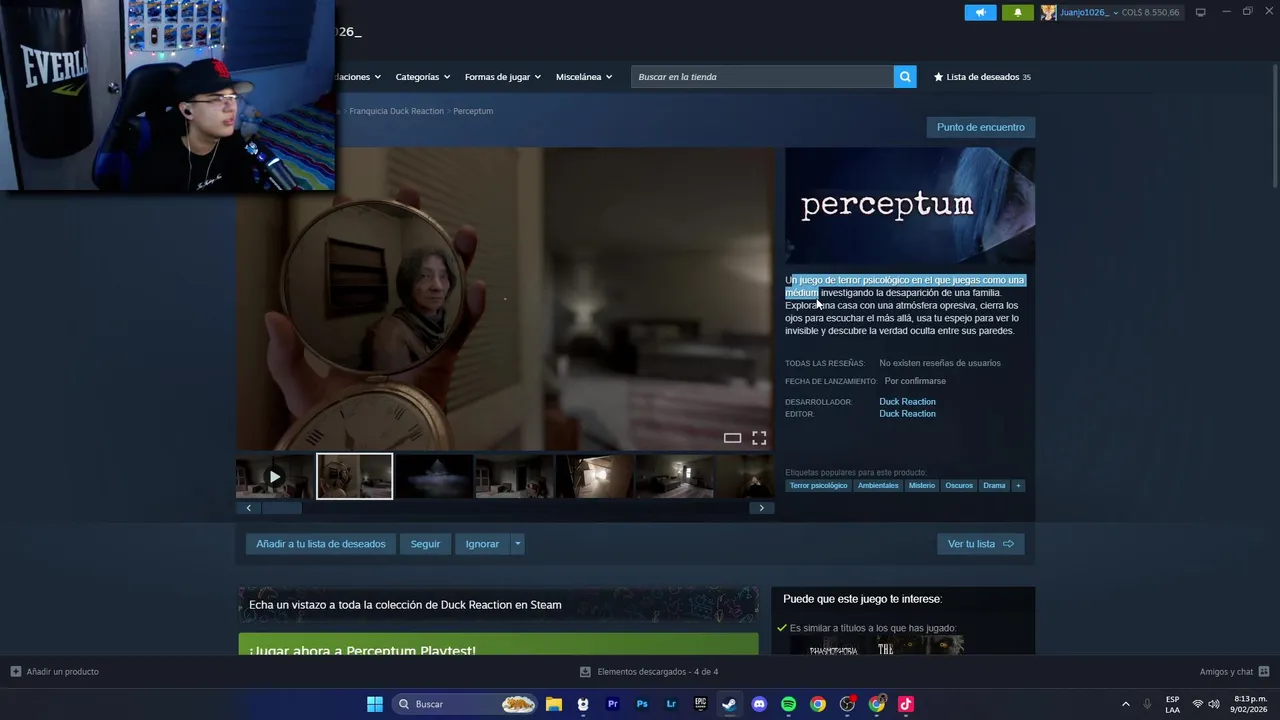The height and width of the screenshot is (720, 1280).
Task: Select the mirror portrait screenshot thumbnail
Action: (355, 477)
